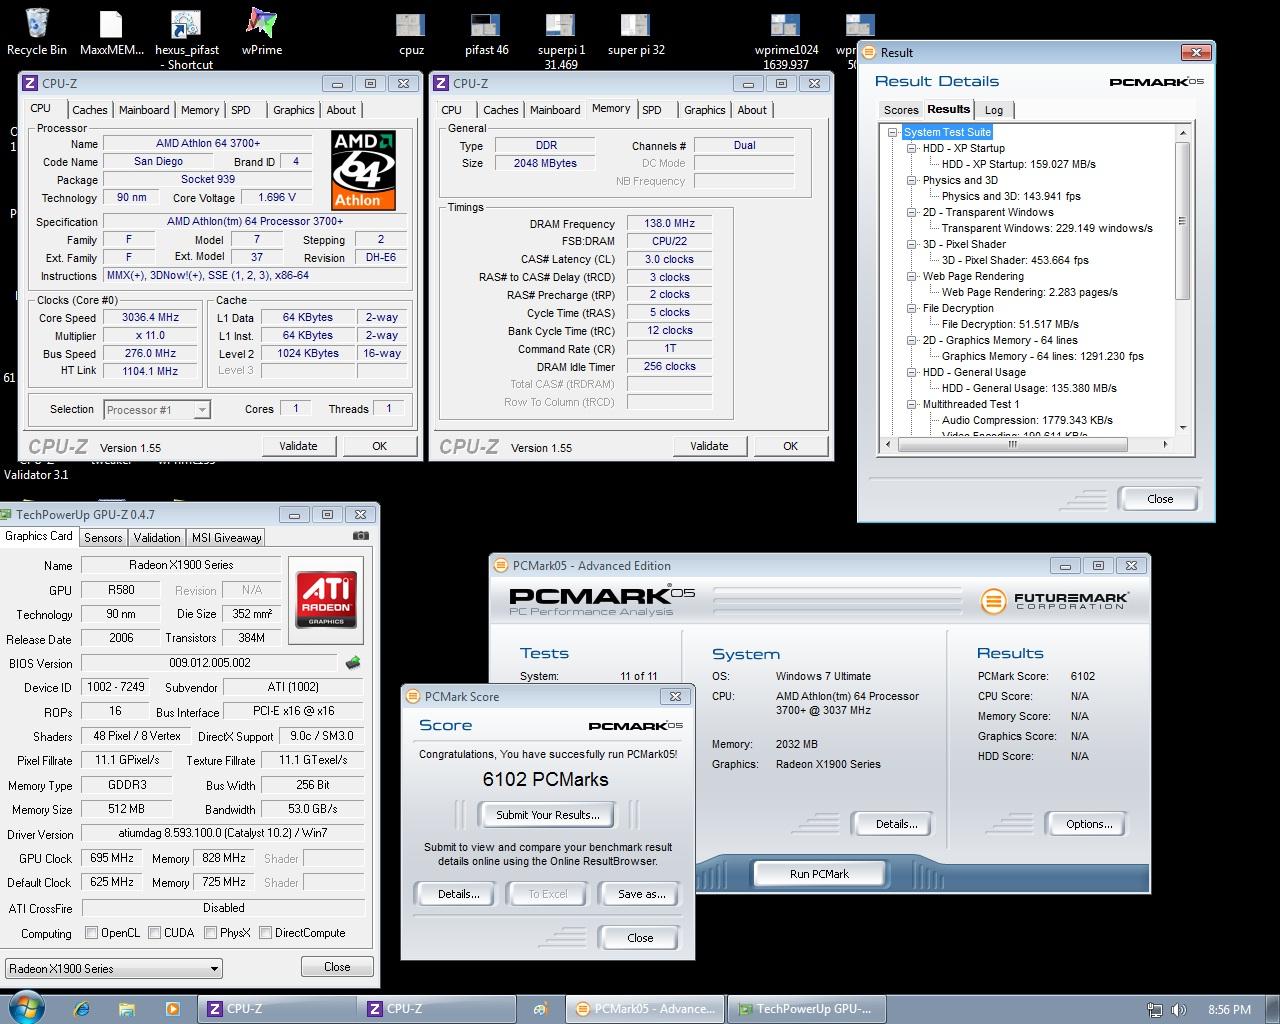The width and height of the screenshot is (1280, 1024).
Task: Switch to Sensors tab in GPU-Z
Action: click(103, 537)
